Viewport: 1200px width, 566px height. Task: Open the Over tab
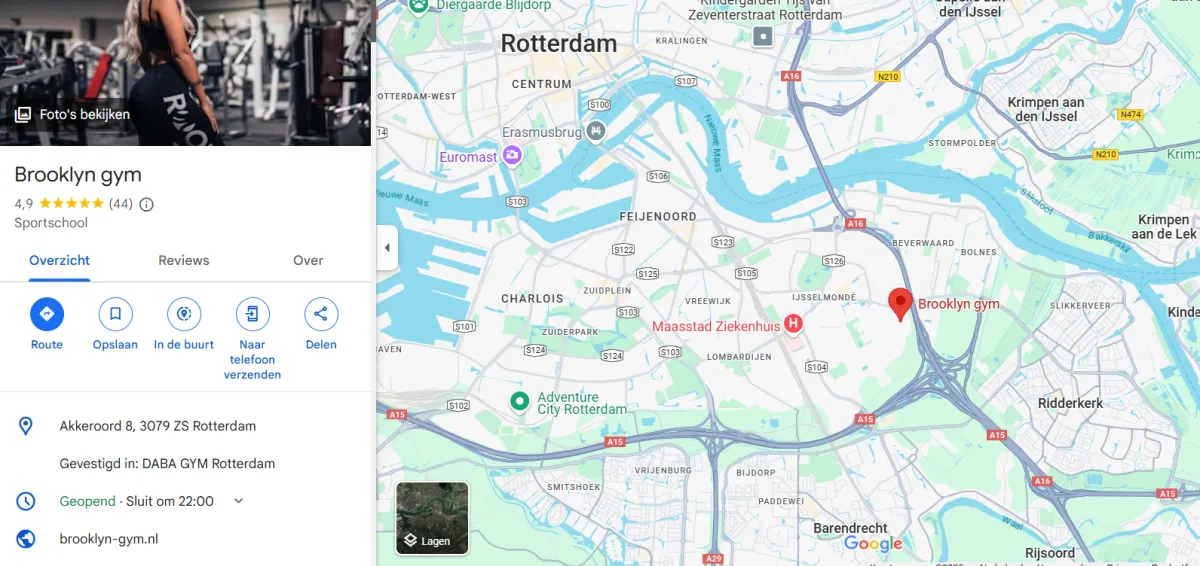click(x=308, y=260)
